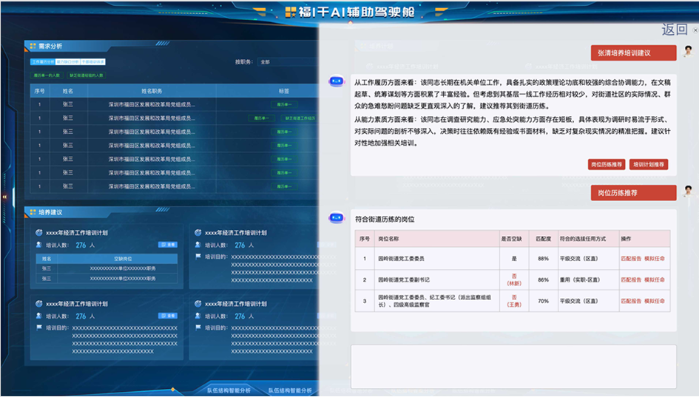Click the grid icon of 需求分析 panel
This screenshot has width=699, height=397.
click(33, 46)
